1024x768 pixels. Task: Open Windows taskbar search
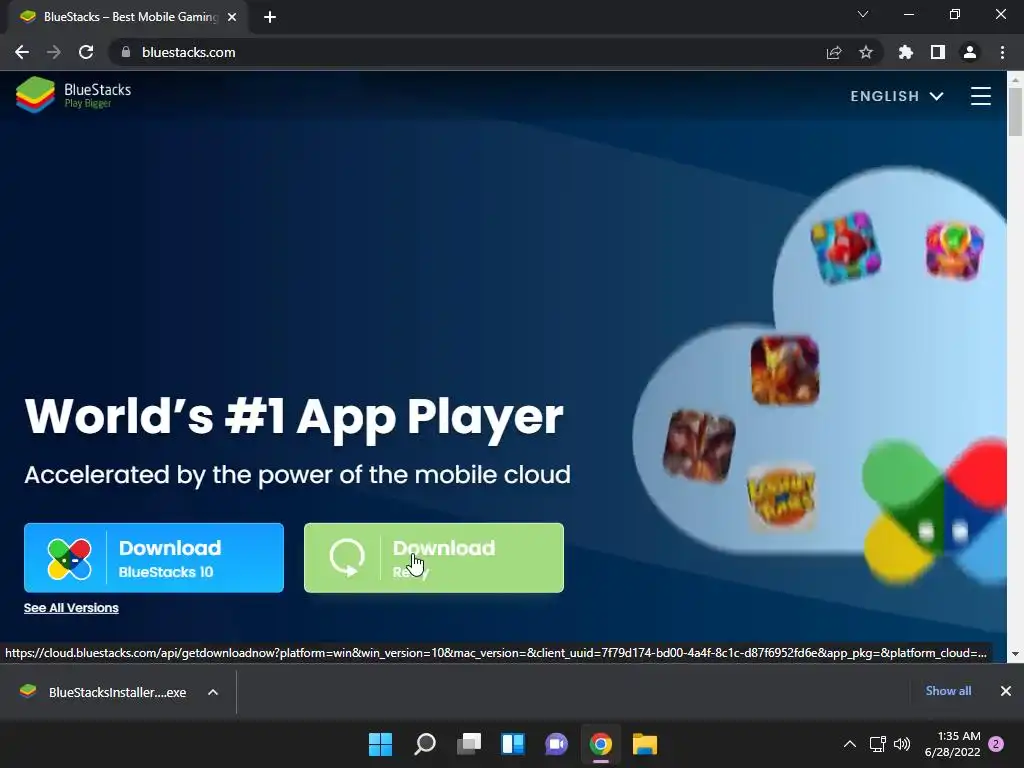coord(424,744)
